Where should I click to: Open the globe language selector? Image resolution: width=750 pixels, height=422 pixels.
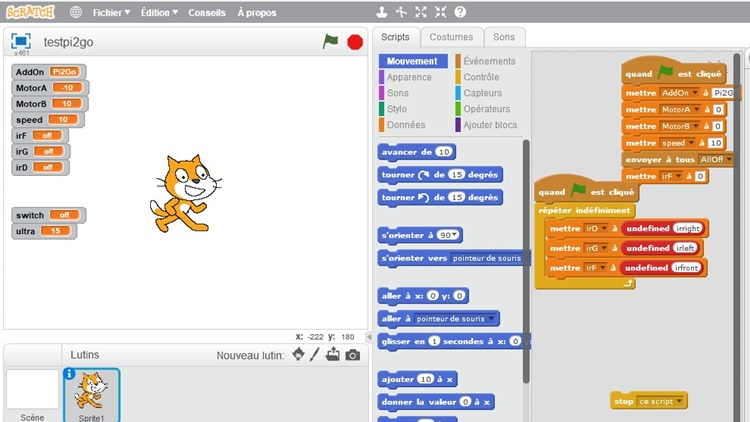(76, 13)
